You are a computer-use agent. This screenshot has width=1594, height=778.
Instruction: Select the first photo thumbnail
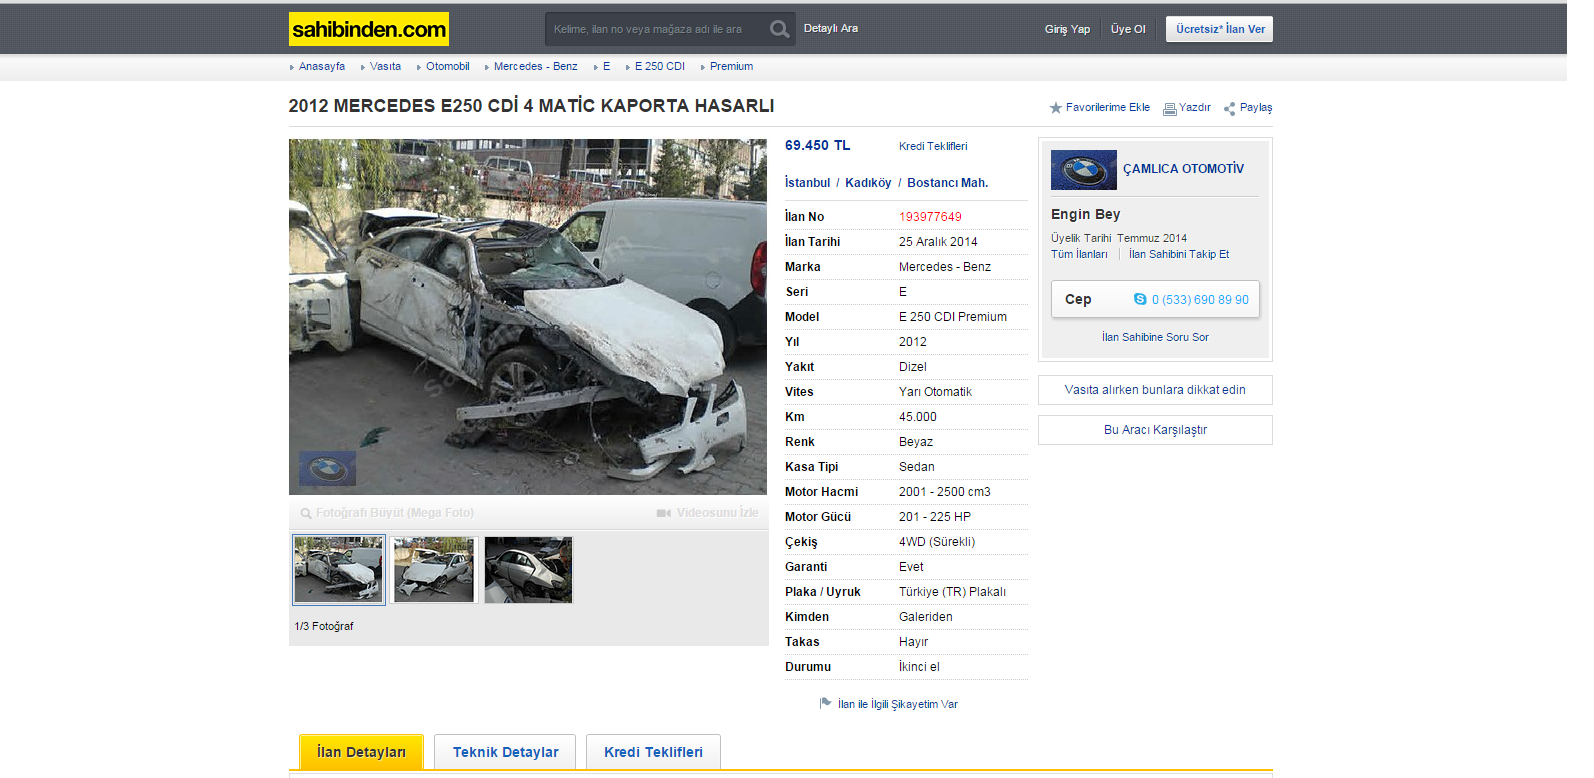(338, 569)
